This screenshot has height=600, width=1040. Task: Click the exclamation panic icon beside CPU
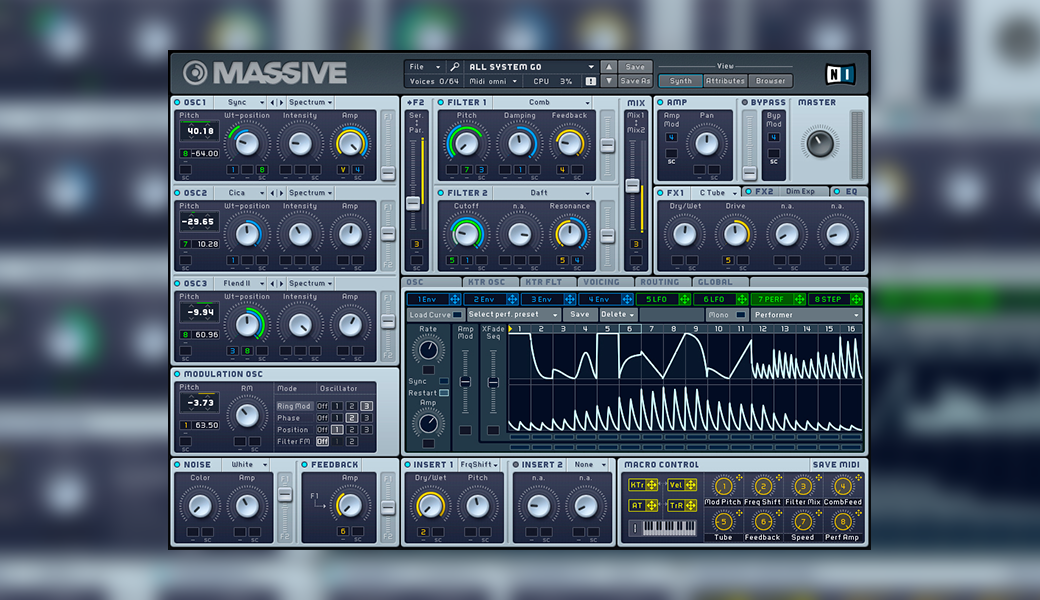point(590,81)
